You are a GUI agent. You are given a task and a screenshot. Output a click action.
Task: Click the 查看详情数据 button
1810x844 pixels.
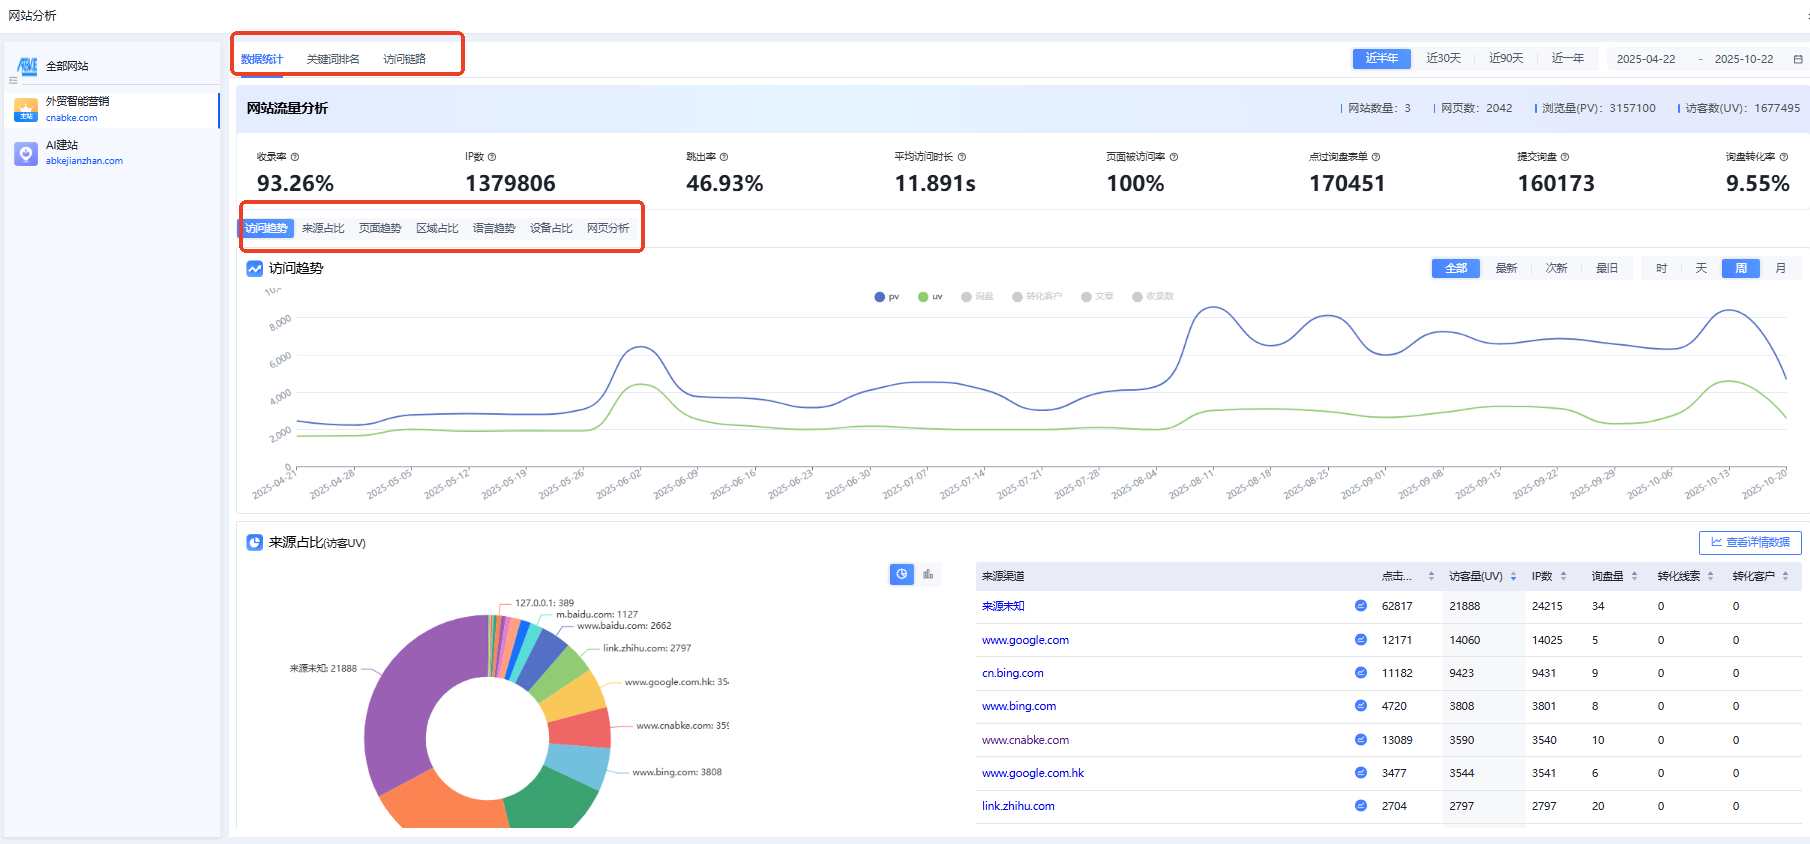[x=1750, y=542]
